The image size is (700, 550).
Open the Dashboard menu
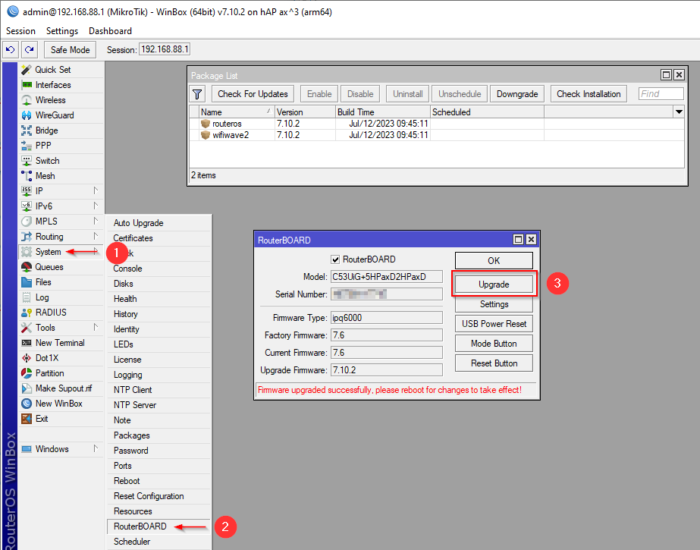click(x=110, y=31)
